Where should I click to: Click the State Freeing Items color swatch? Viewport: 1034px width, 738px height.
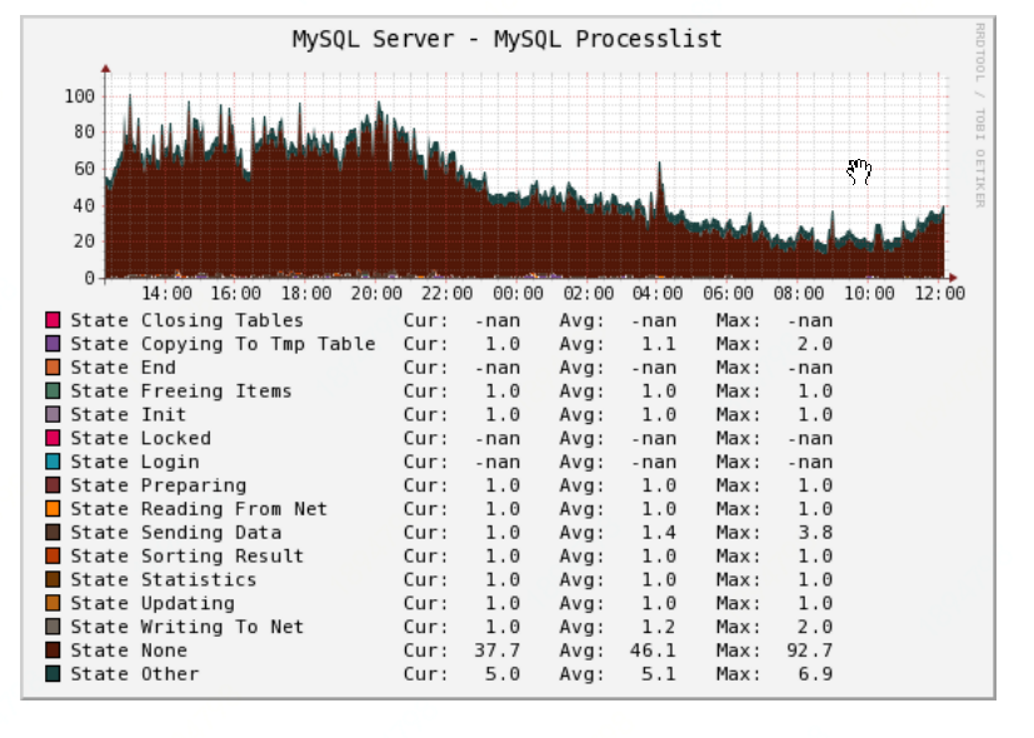coord(53,391)
